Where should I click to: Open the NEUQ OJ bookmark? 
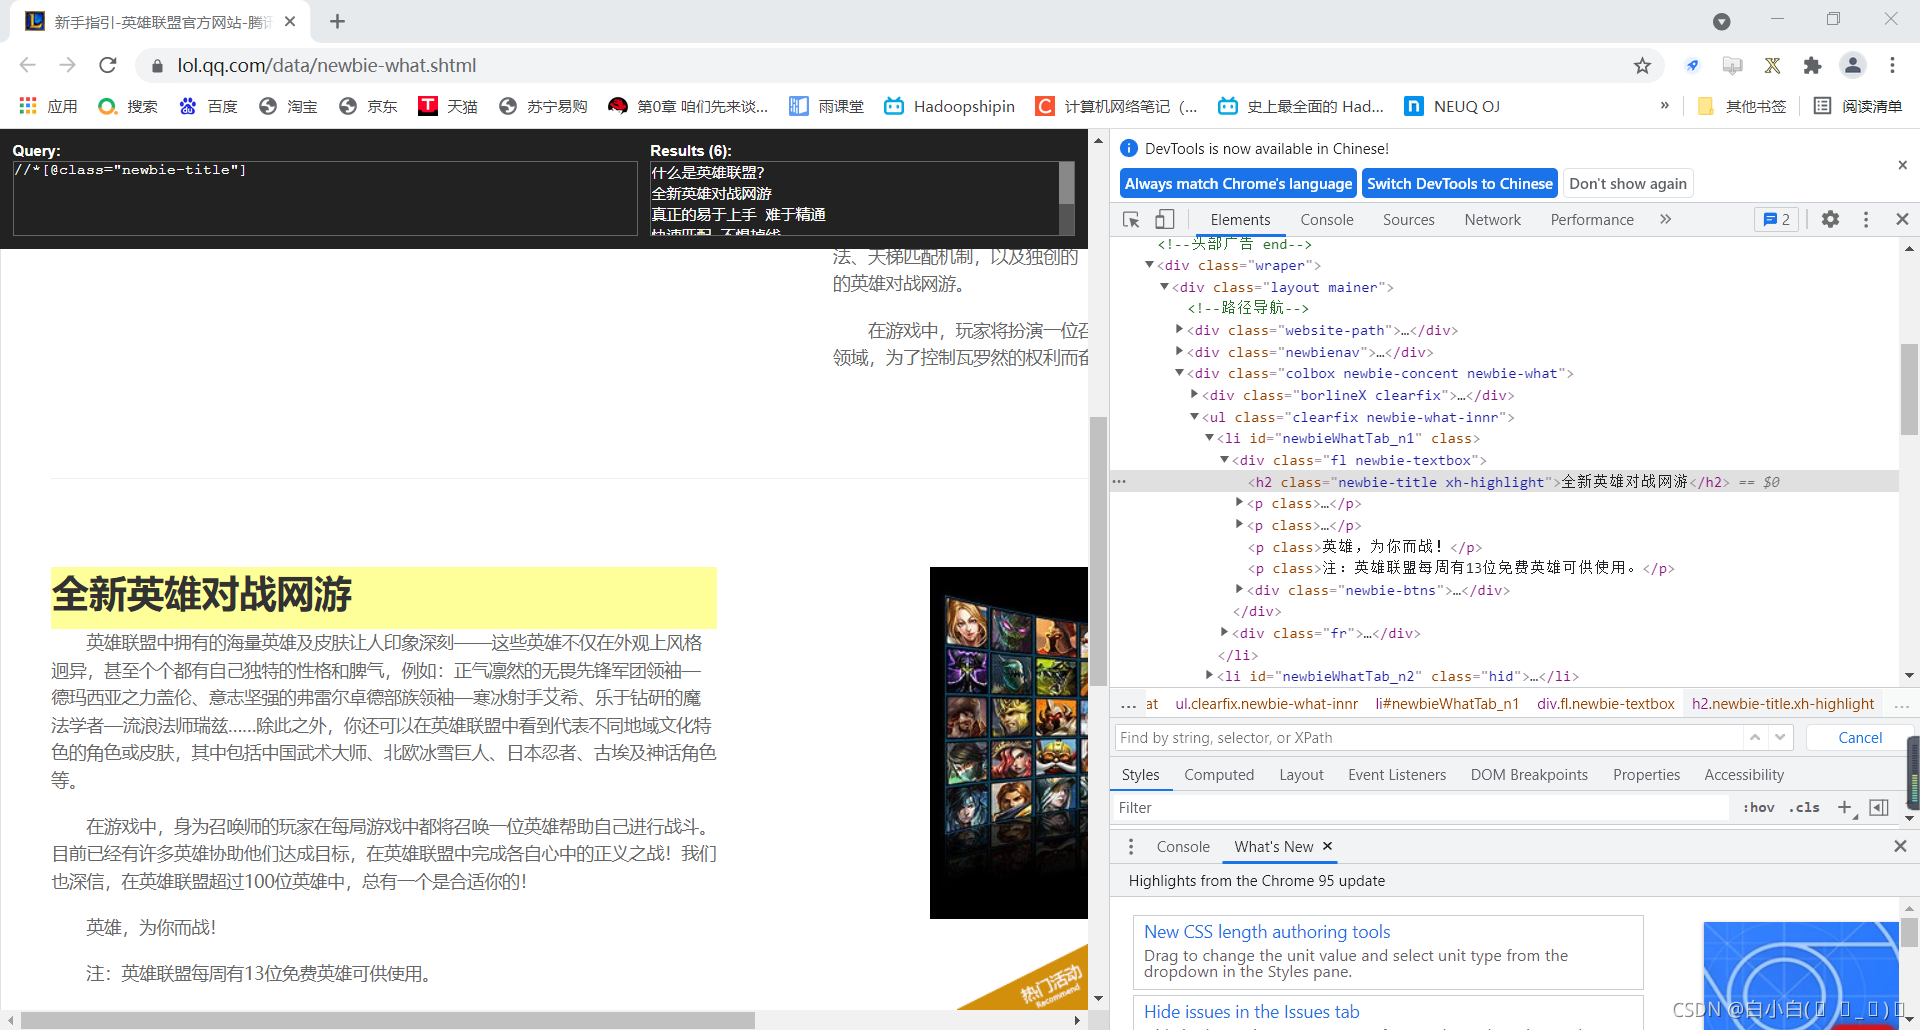pos(1452,106)
